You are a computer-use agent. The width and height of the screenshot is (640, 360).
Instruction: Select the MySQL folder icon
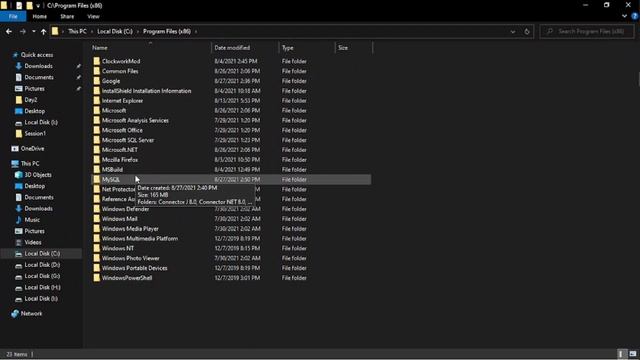coord(96,180)
